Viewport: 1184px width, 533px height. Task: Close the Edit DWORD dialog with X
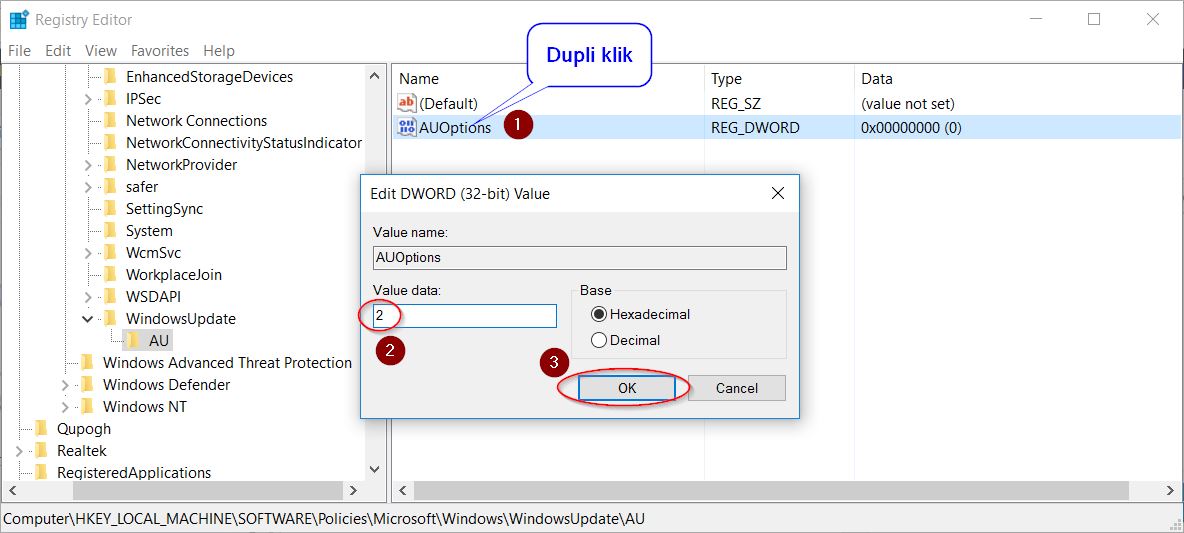tap(778, 193)
